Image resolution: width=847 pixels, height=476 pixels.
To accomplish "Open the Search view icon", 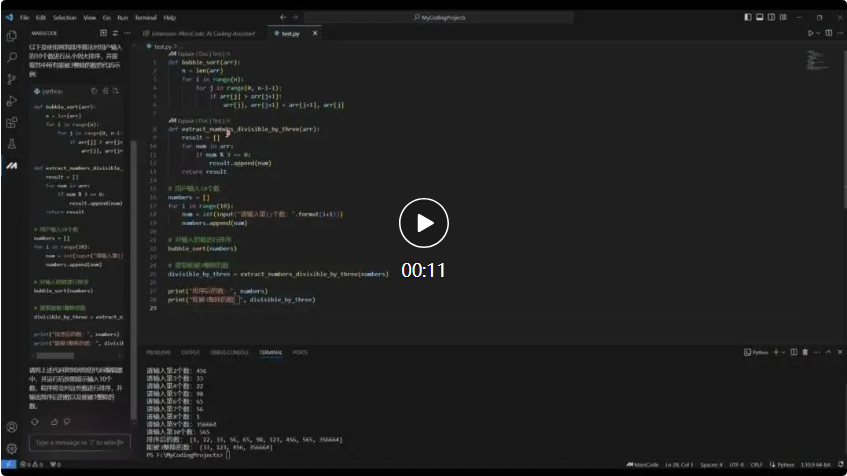I will coord(11,59).
